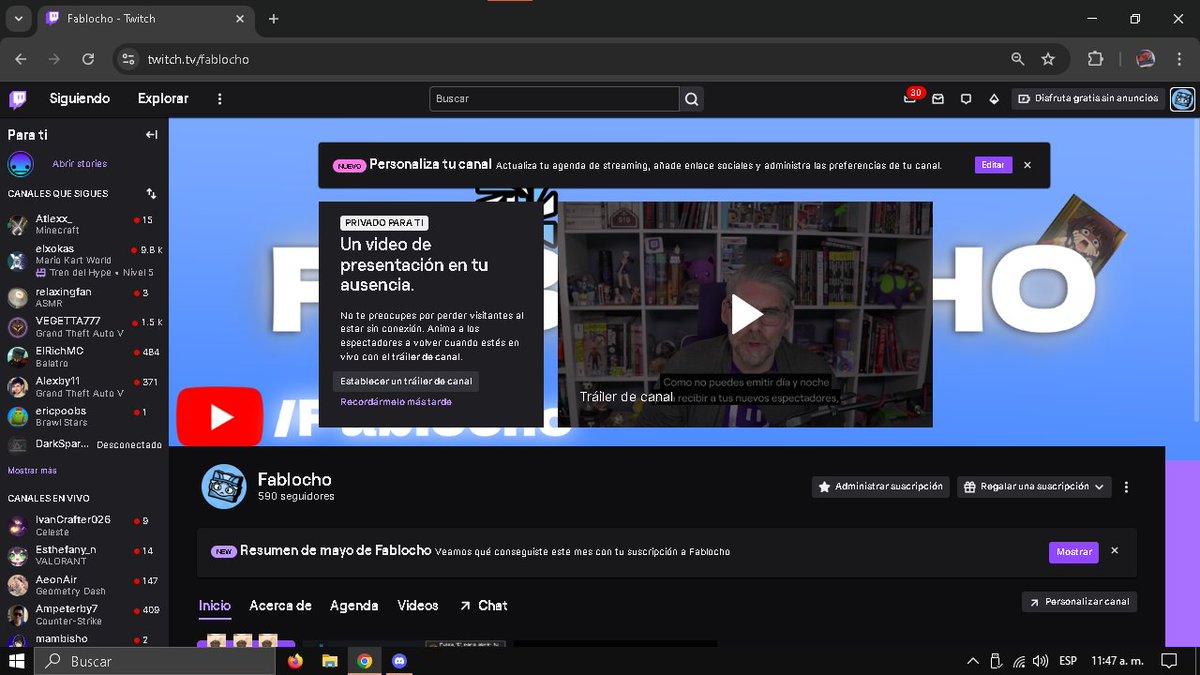The height and width of the screenshot is (675, 1200).
Task: Click Disfruta gratis sin anuncios
Action: [x=1088, y=98]
